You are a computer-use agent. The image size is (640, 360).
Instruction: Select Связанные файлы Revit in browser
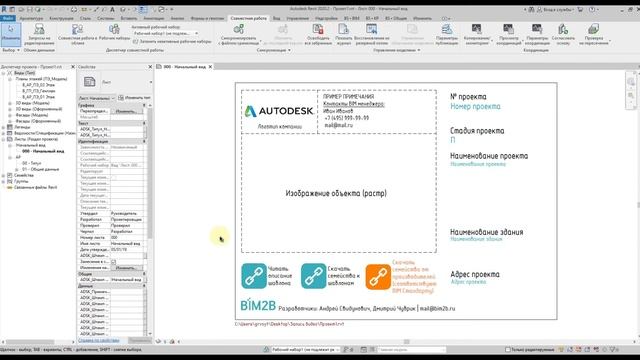click(x=36, y=187)
